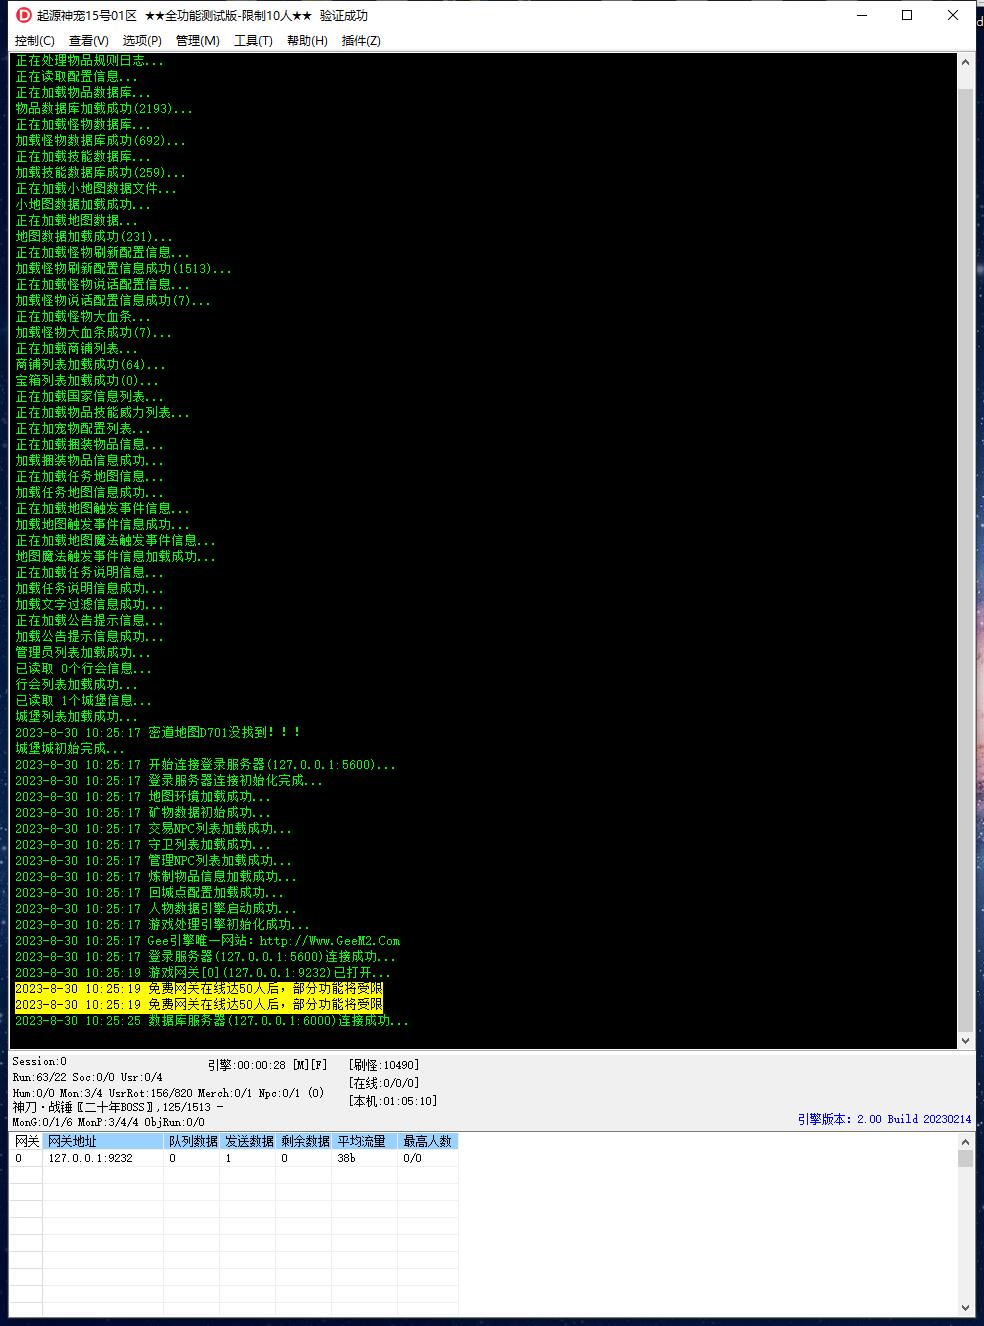The image size is (984, 1326).
Task: Click the 网关 column header
Action: coord(27,1141)
